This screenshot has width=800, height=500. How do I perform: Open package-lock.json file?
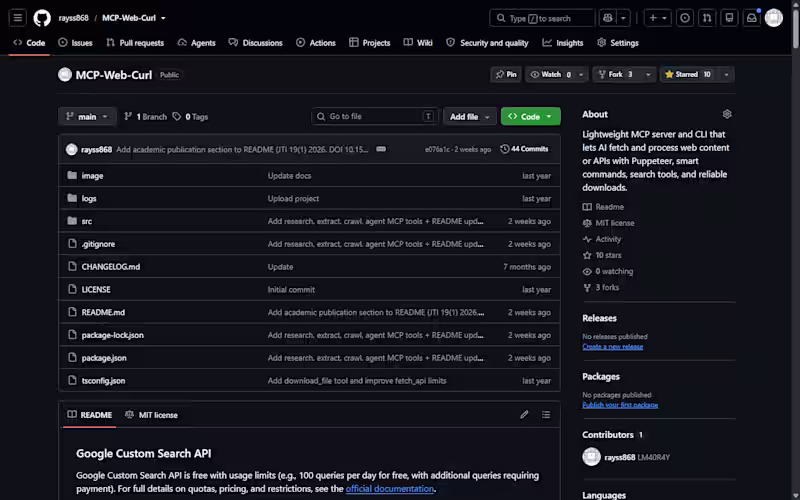(112, 335)
